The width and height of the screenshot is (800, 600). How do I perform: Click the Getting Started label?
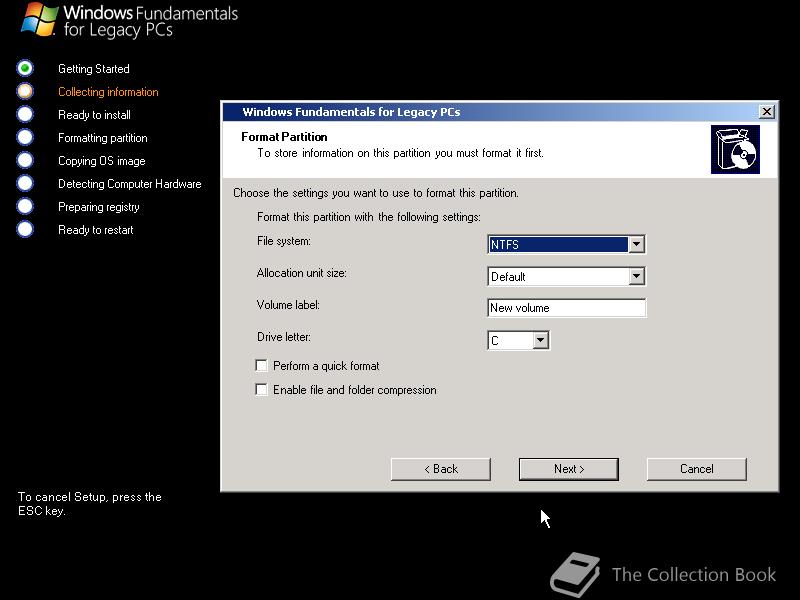tap(94, 69)
